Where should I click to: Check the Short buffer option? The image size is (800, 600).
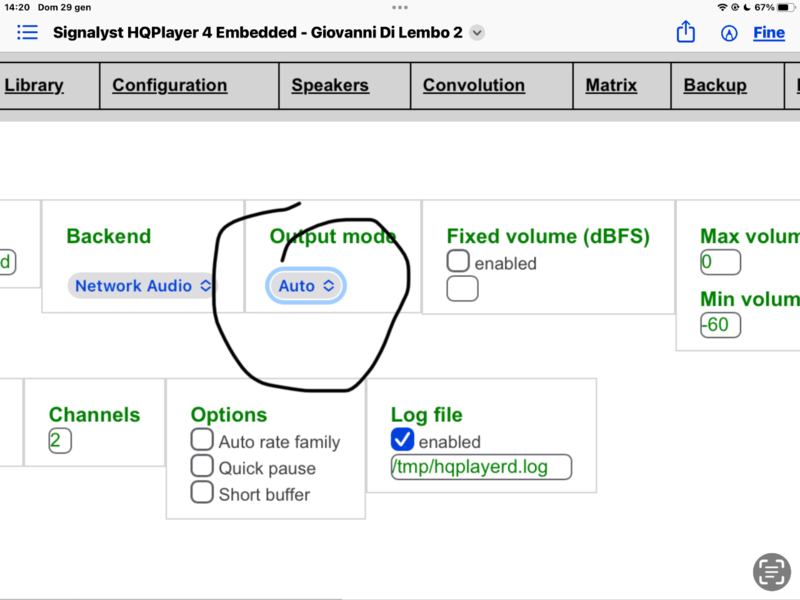click(x=202, y=493)
